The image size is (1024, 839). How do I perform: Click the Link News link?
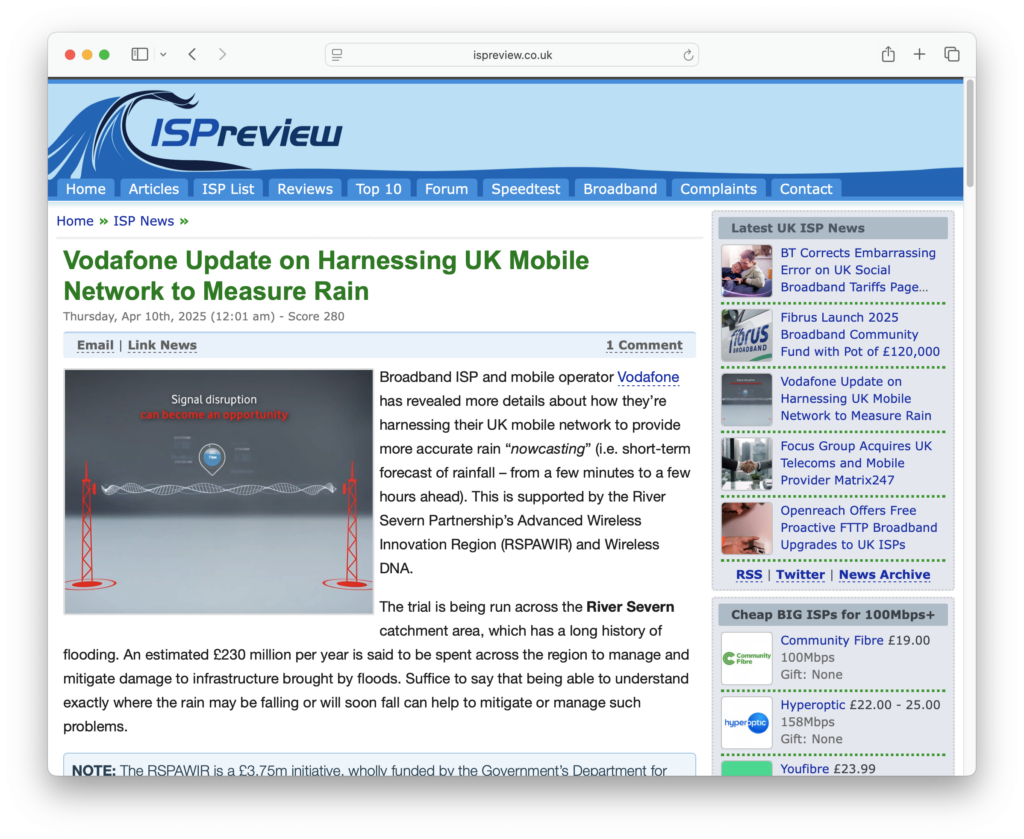tap(162, 345)
